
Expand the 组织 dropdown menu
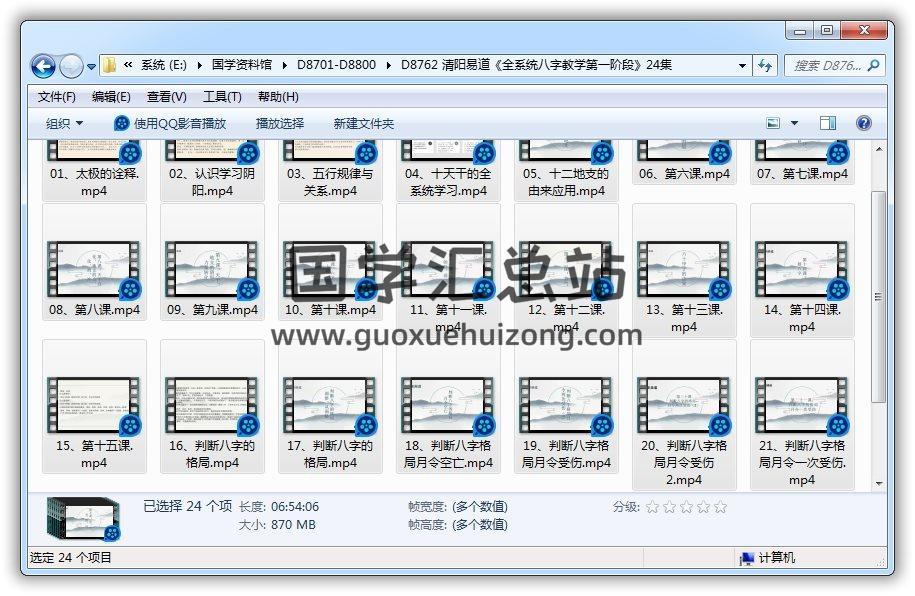pos(64,124)
